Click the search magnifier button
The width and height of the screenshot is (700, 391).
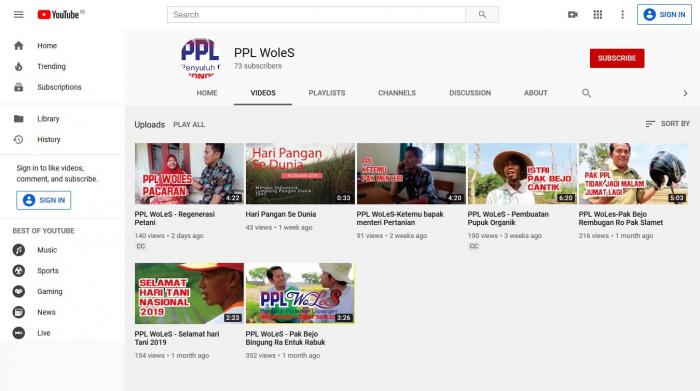point(482,15)
